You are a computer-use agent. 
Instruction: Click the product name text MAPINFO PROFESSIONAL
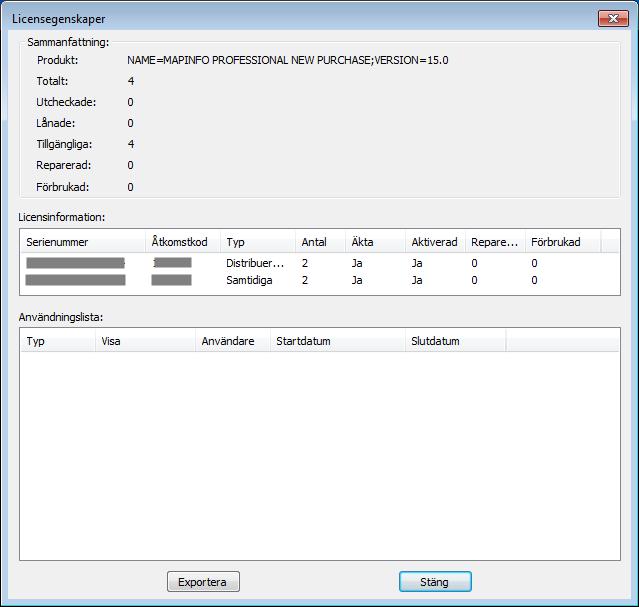(225, 60)
